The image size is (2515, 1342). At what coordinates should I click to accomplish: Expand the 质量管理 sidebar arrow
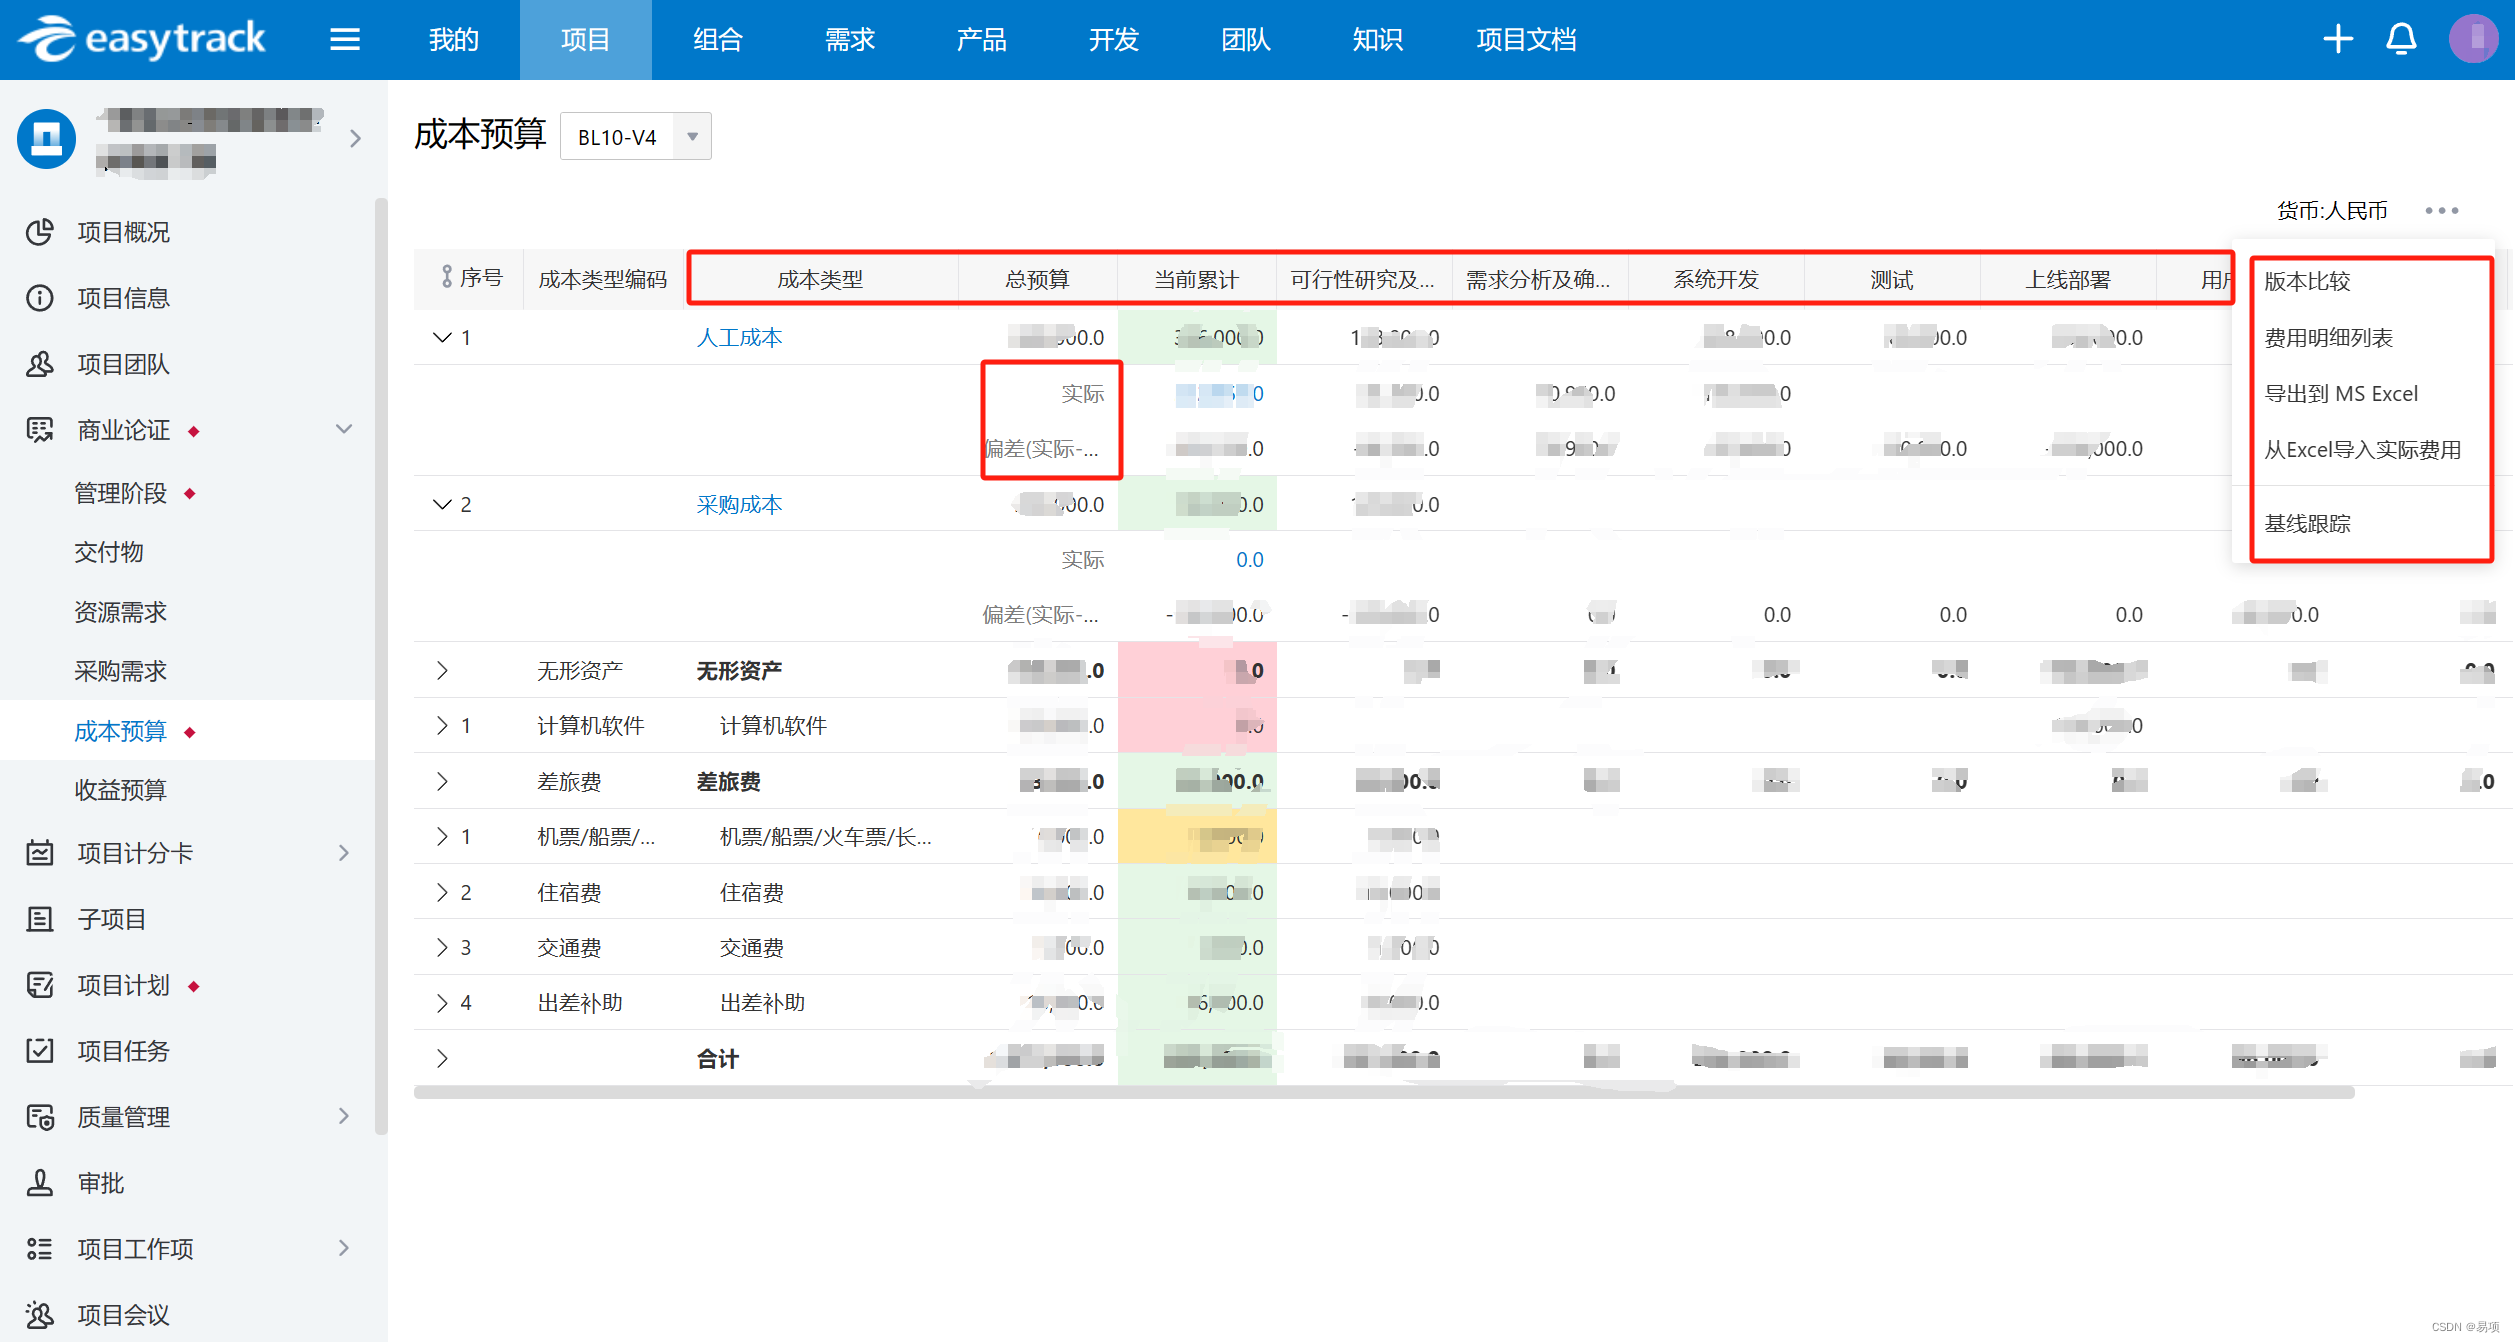pyautogui.click(x=344, y=1116)
